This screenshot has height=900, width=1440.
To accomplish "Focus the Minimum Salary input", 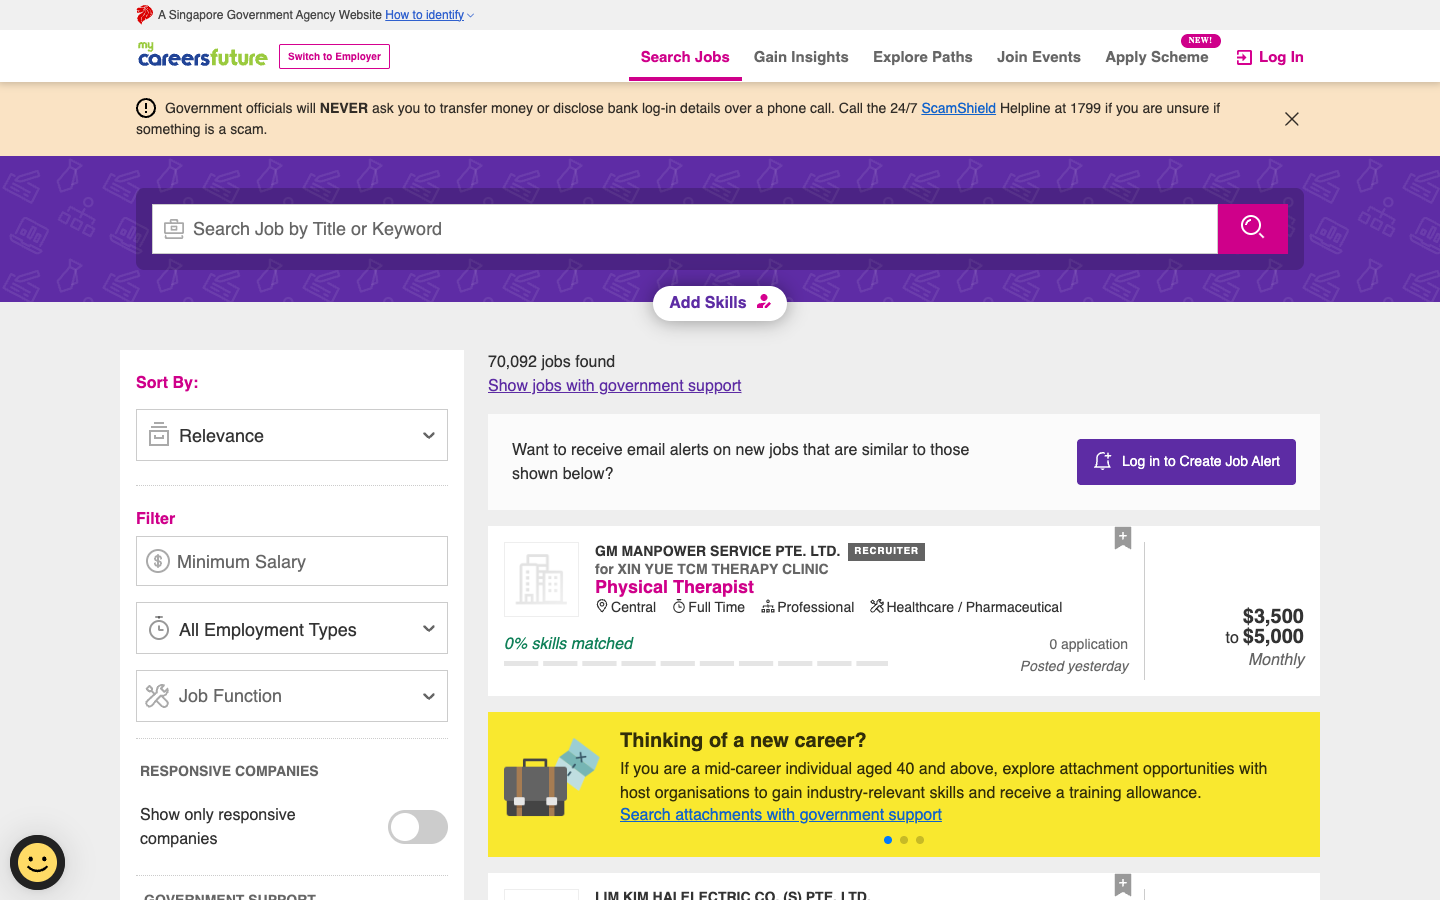I will point(292,561).
